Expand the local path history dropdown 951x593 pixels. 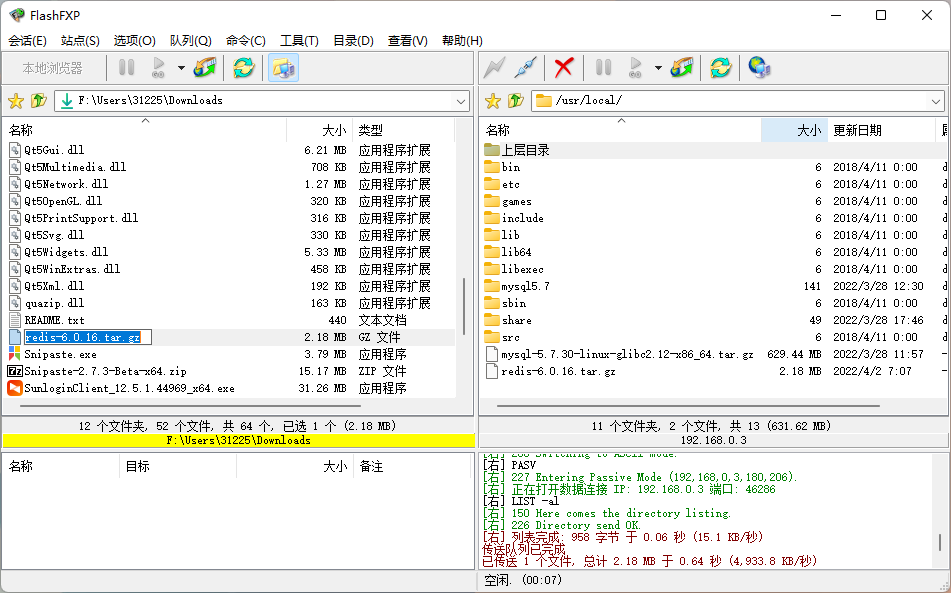461,101
